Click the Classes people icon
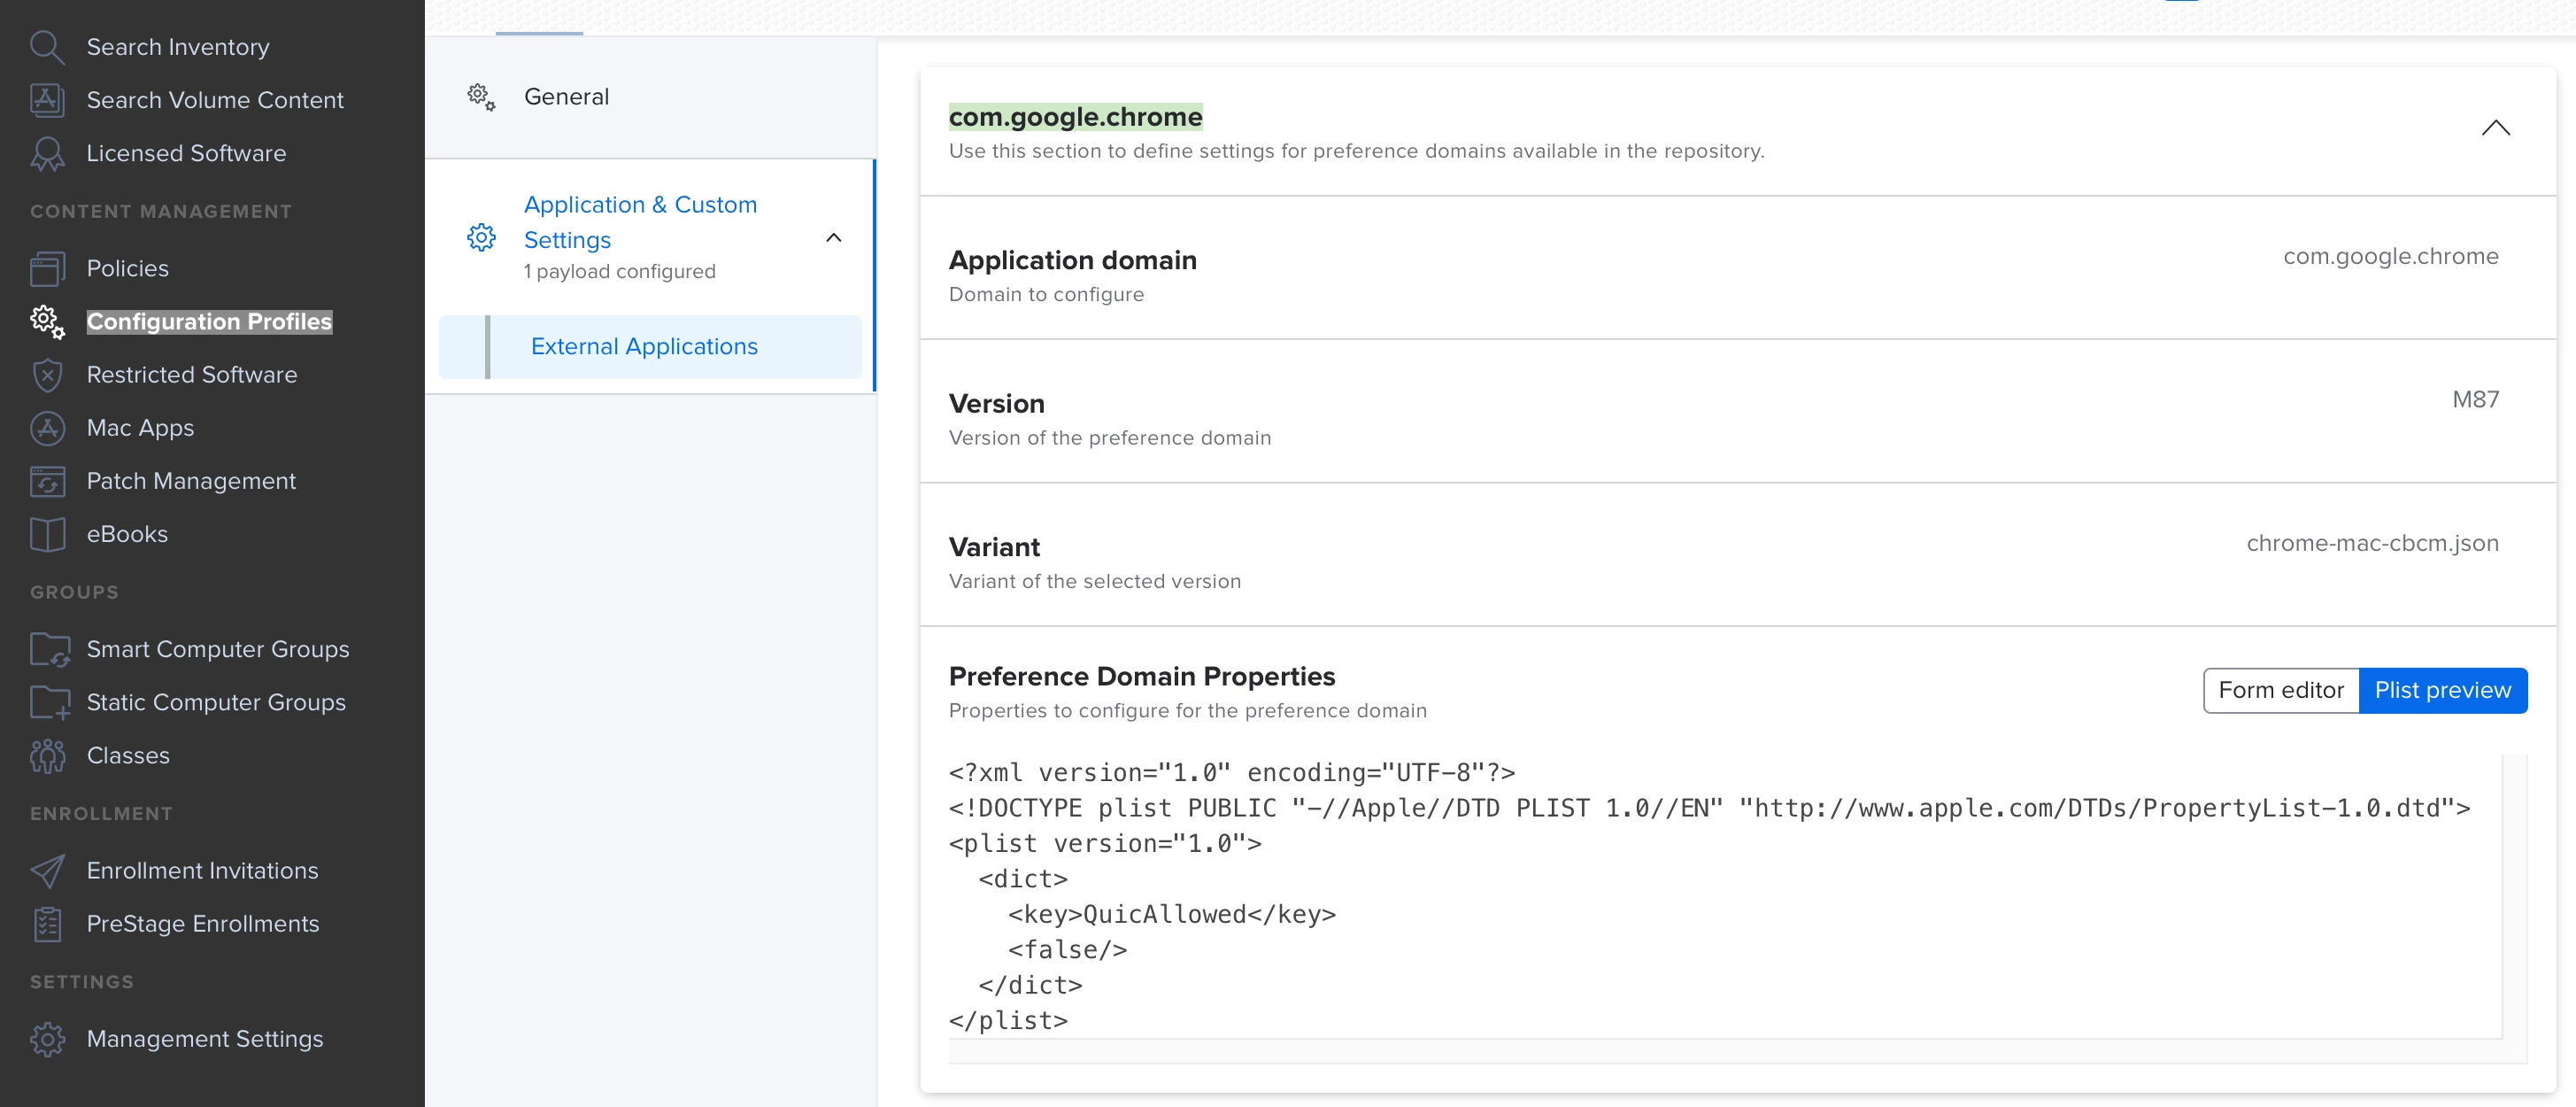The width and height of the screenshot is (2576, 1107). [47, 756]
